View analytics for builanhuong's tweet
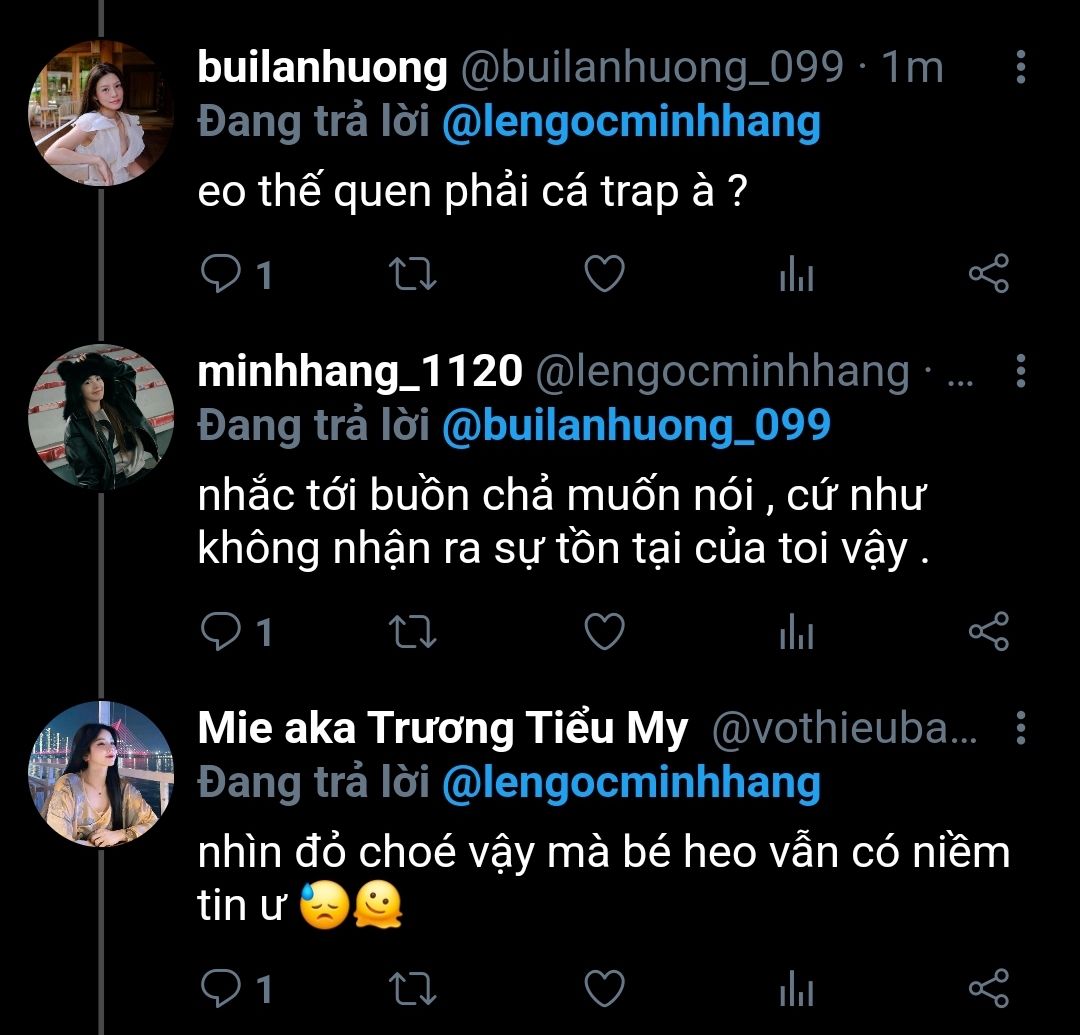Viewport: 1080px width, 1035px height. pyautogui.click(x=796, y=275)
